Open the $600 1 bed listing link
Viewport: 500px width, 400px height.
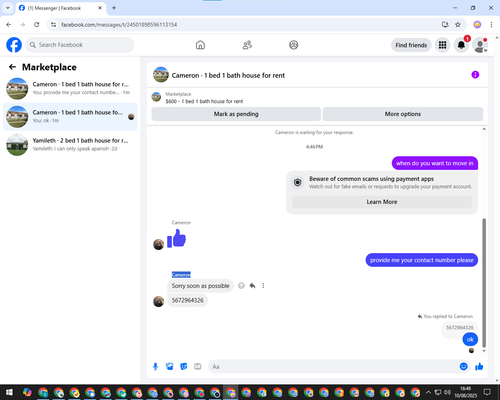point(204,101)
